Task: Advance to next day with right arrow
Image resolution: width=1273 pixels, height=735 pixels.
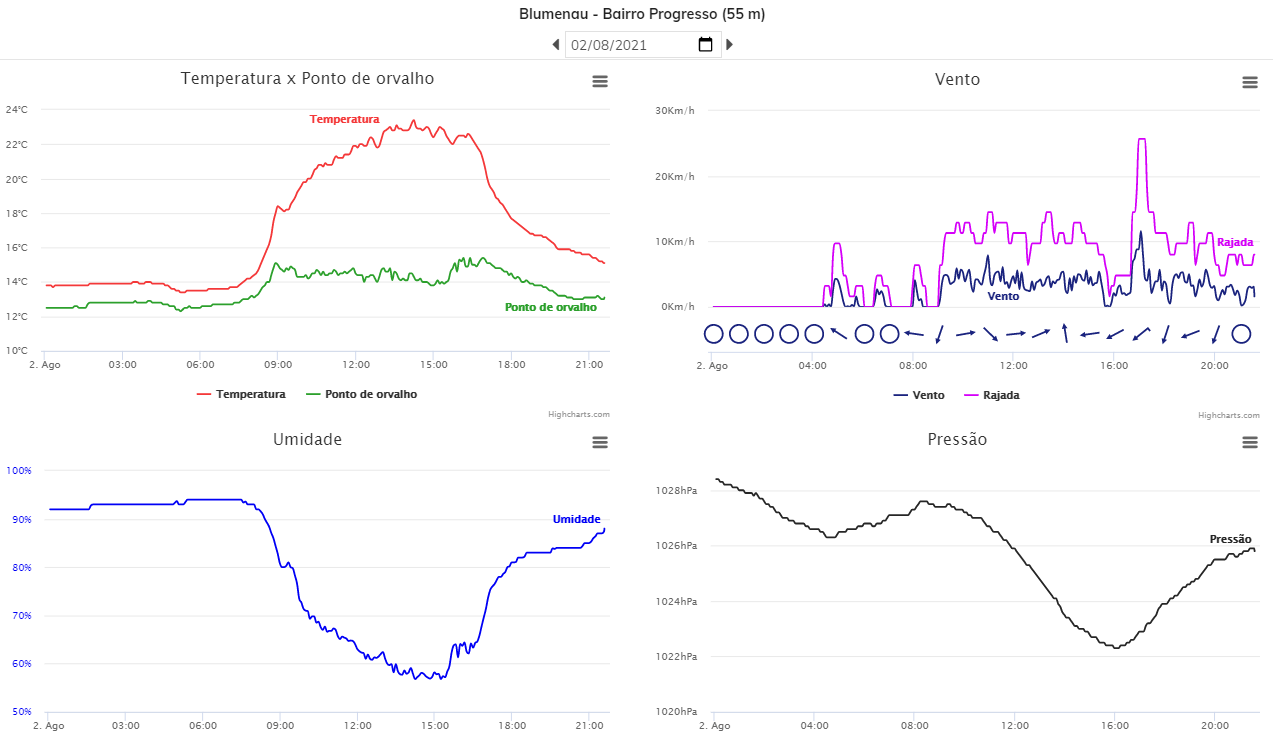Action: click(x=729, y=44)
